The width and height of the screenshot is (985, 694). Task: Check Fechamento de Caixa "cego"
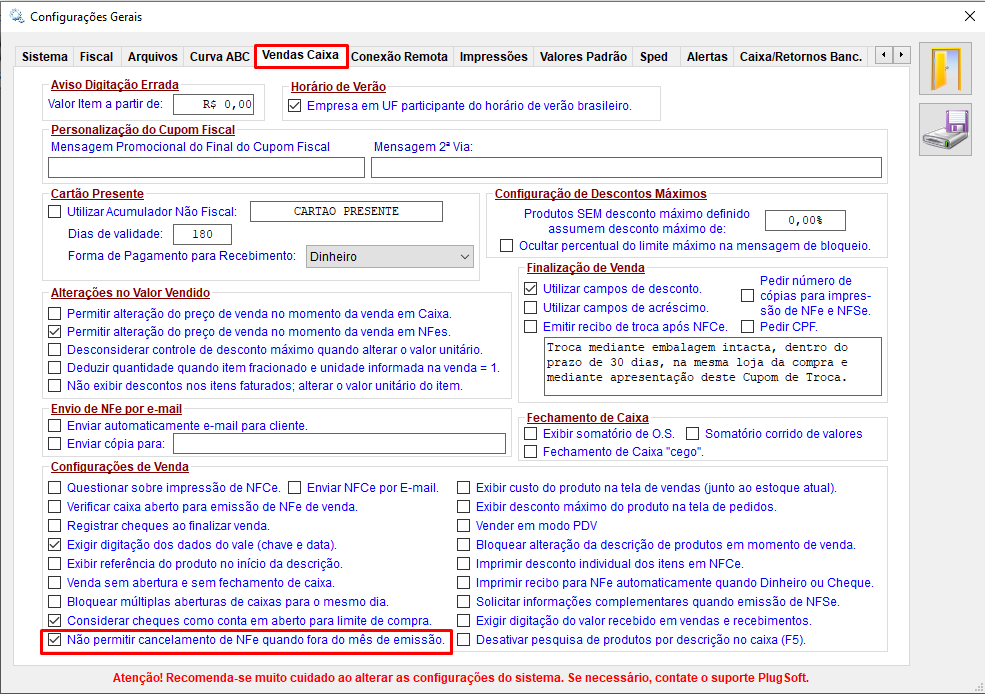(x=531, y=452)
